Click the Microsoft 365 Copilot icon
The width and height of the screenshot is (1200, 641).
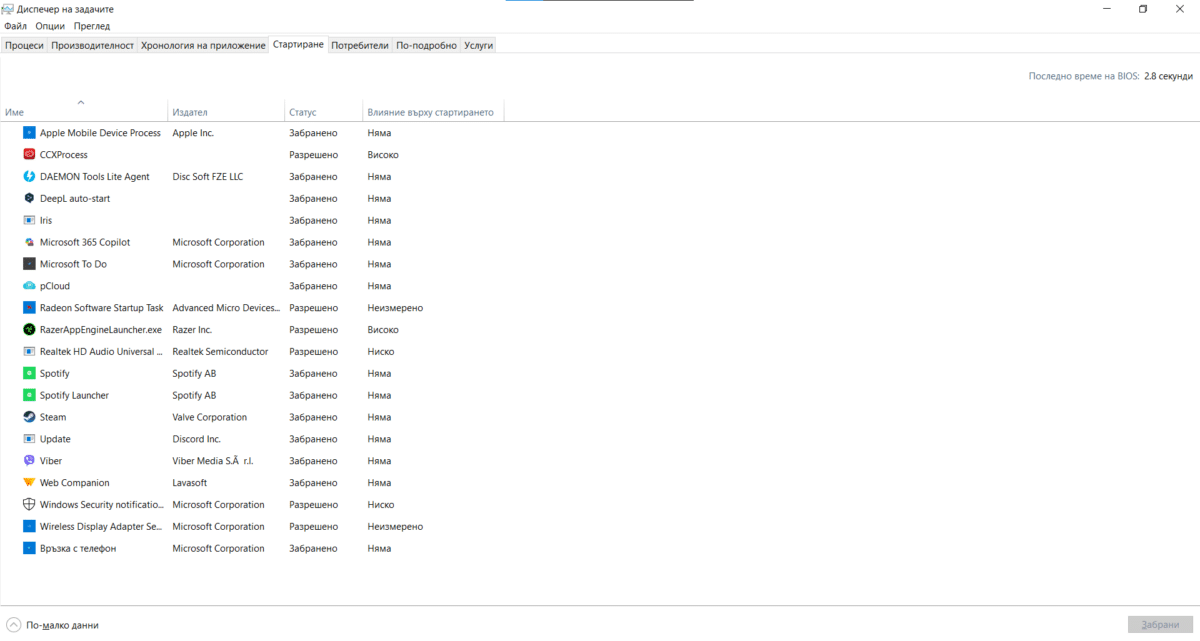pyautogui.click(x=30, y=242)
